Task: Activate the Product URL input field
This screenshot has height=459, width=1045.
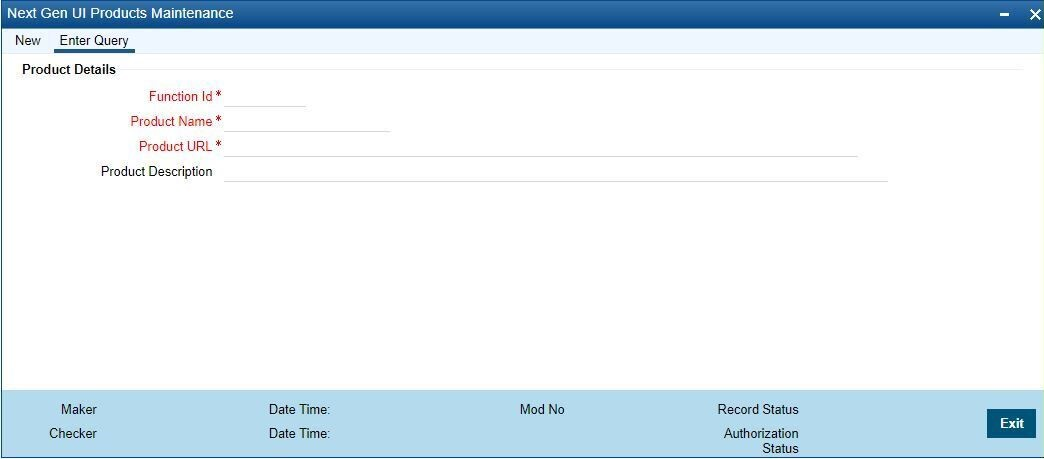Action: 540,147
